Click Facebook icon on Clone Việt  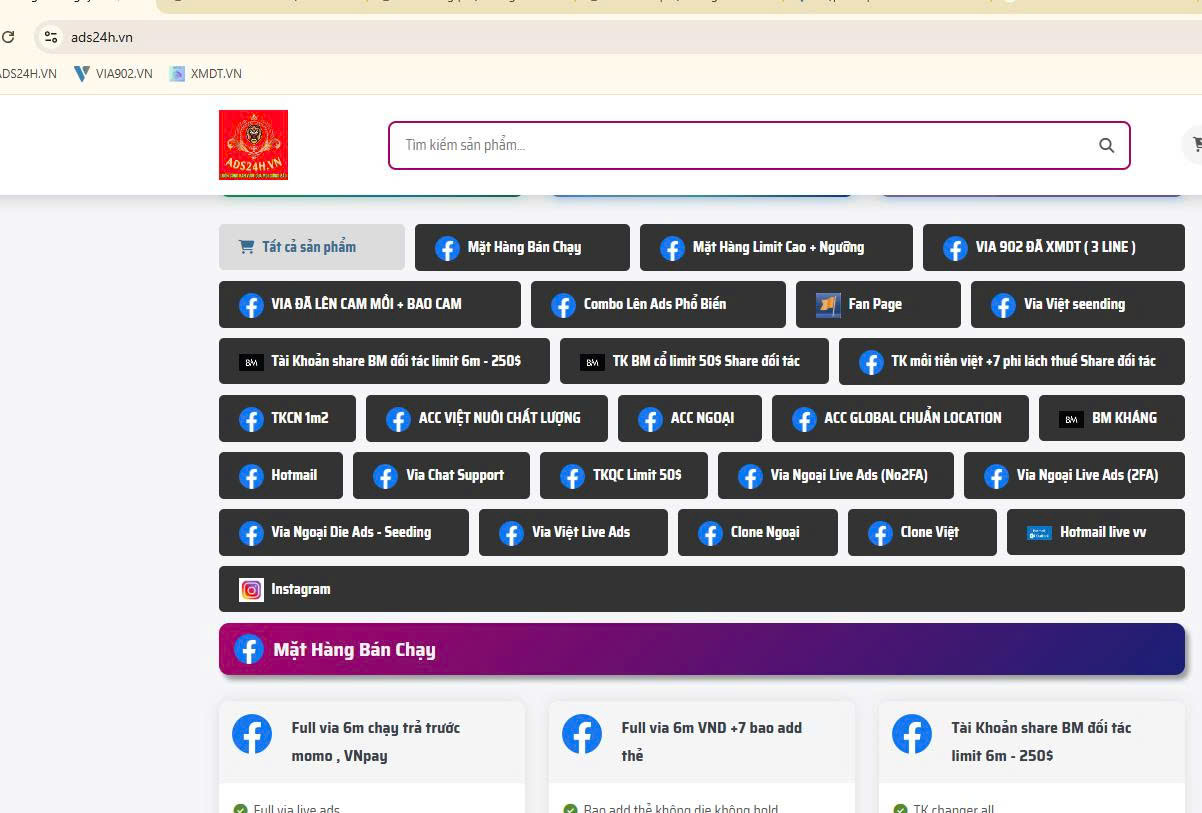point(880,533)
